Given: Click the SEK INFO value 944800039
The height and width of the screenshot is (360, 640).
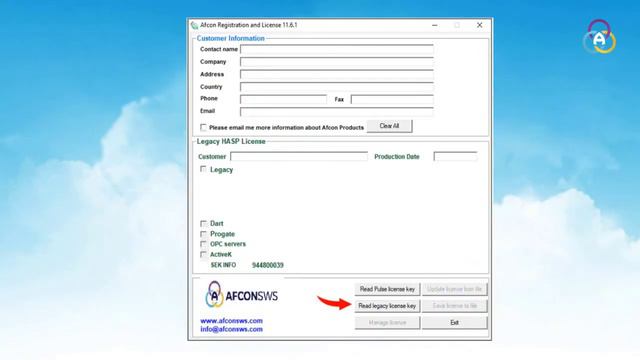Looking at the screenshot, I should [x=268, y=265].
